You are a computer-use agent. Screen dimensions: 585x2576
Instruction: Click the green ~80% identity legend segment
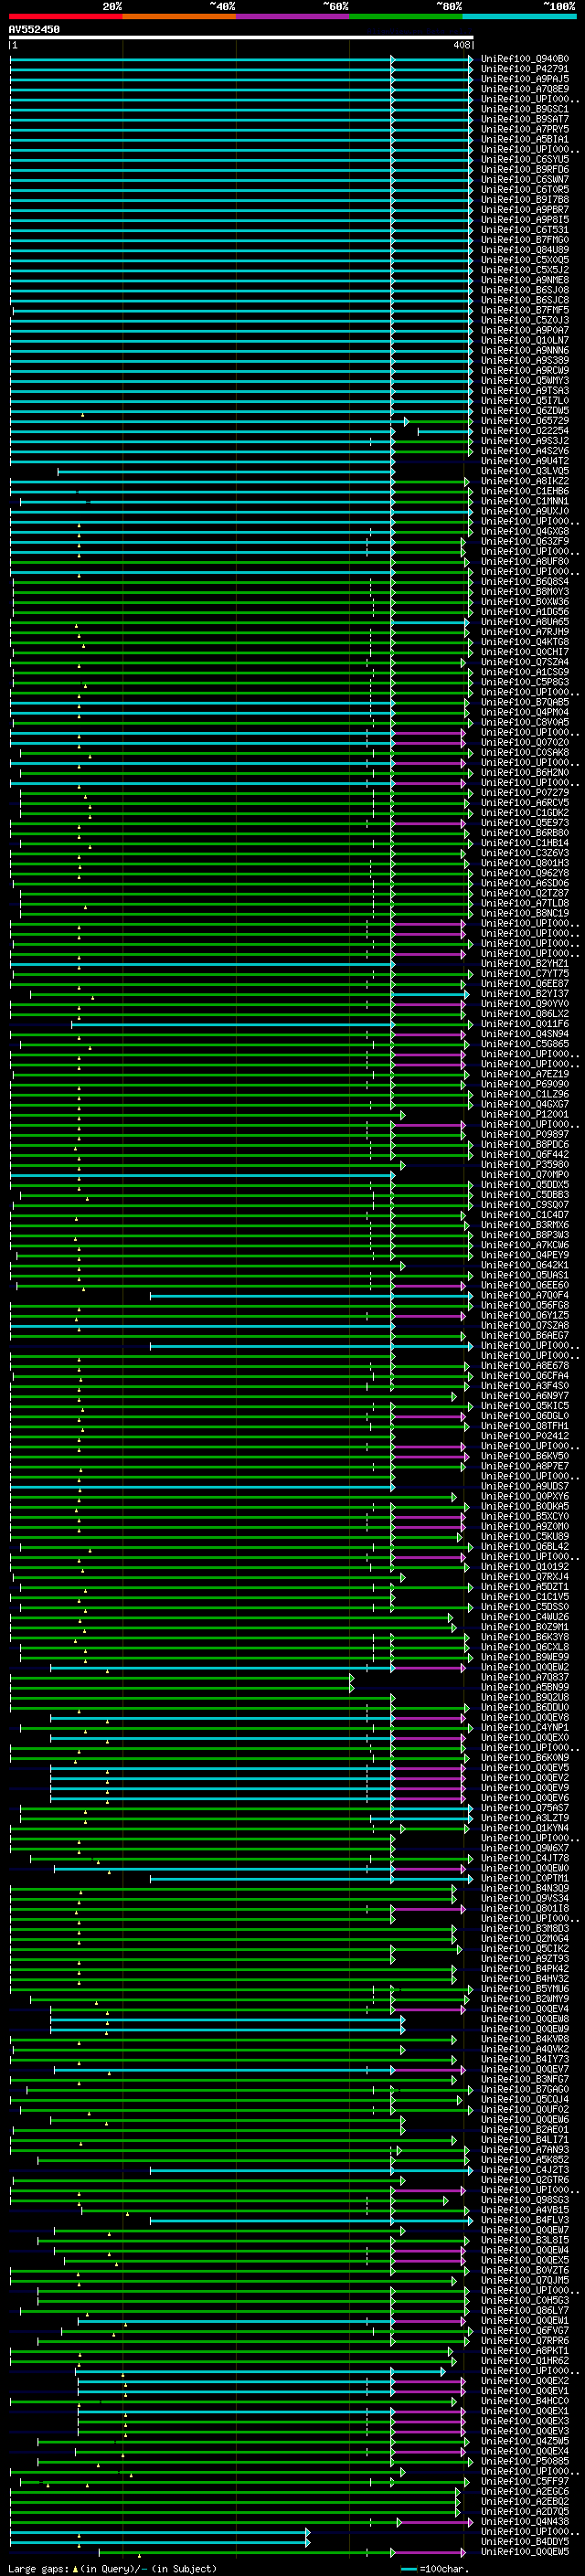click(x=406, y=16)
